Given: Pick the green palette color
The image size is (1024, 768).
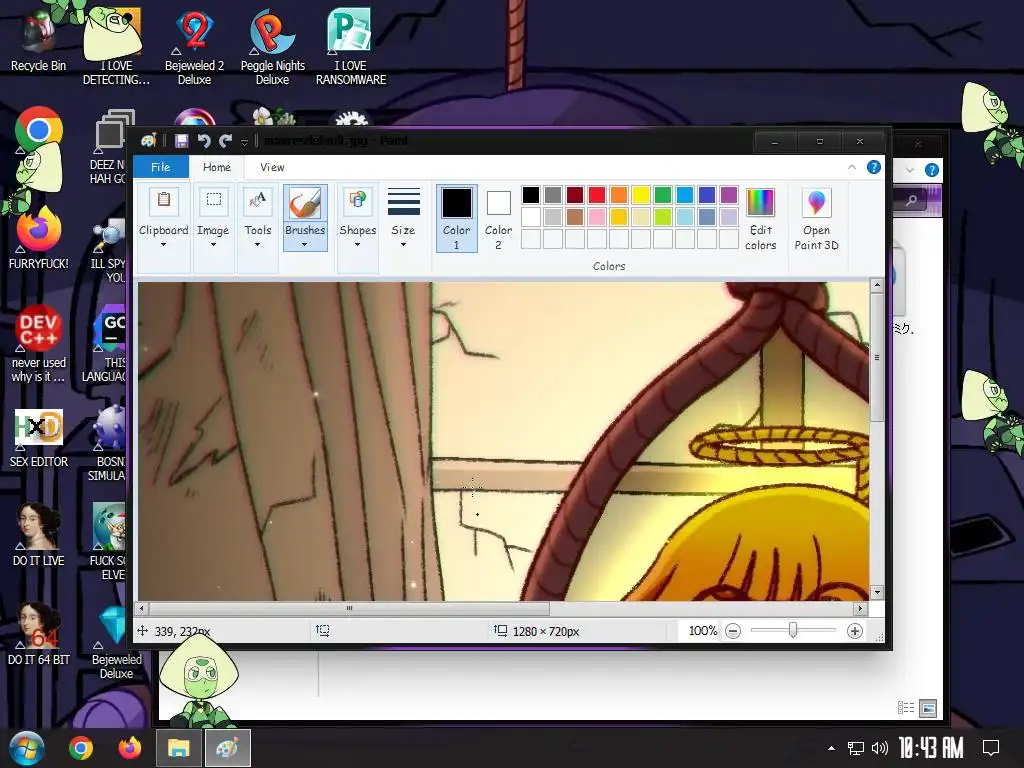Looking at the screenshot, I should click(x=663, y=195).
